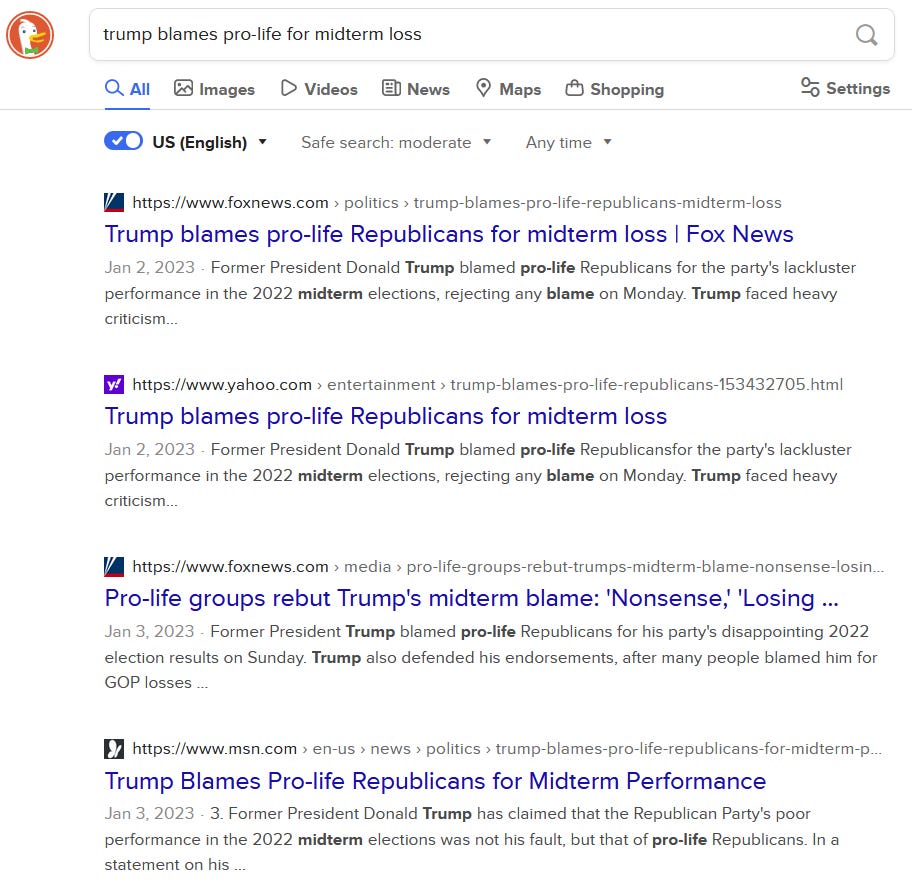Switch to the Maps tab
912x882 pixels.
(x=508, y=89)
